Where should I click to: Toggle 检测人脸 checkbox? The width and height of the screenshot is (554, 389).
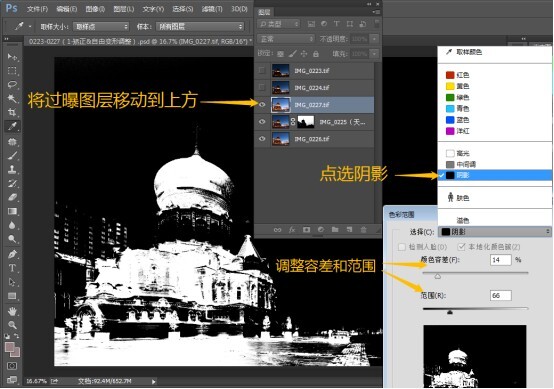click(402, 247)
